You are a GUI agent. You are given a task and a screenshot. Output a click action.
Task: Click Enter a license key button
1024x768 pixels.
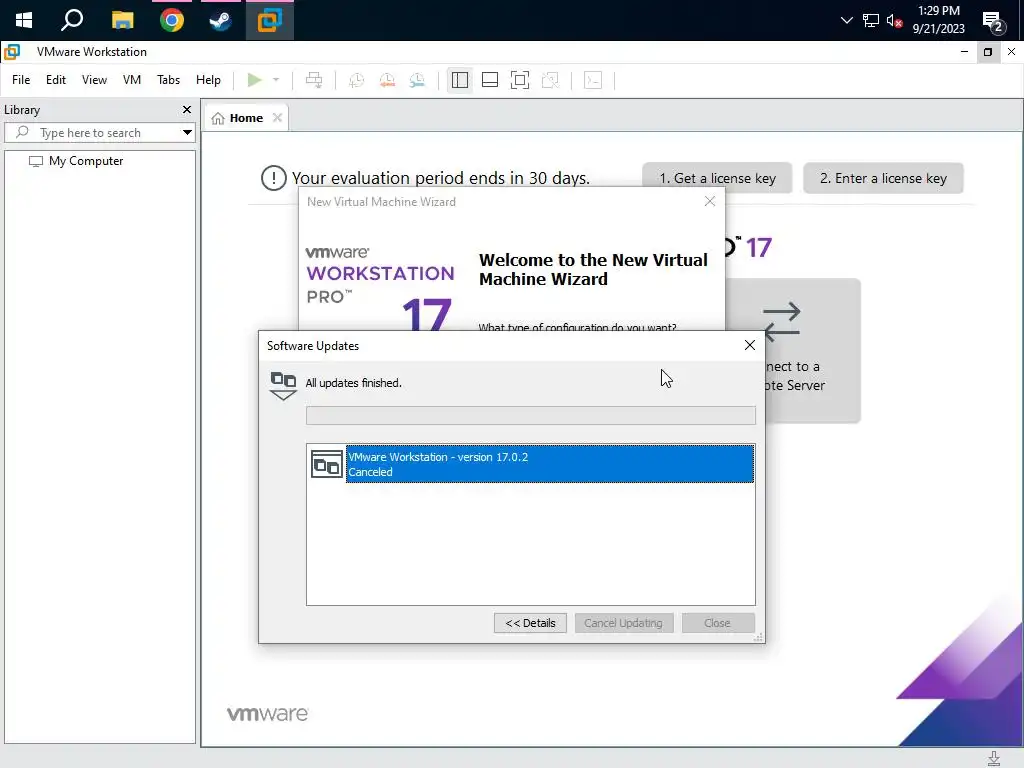pos(883,178)
